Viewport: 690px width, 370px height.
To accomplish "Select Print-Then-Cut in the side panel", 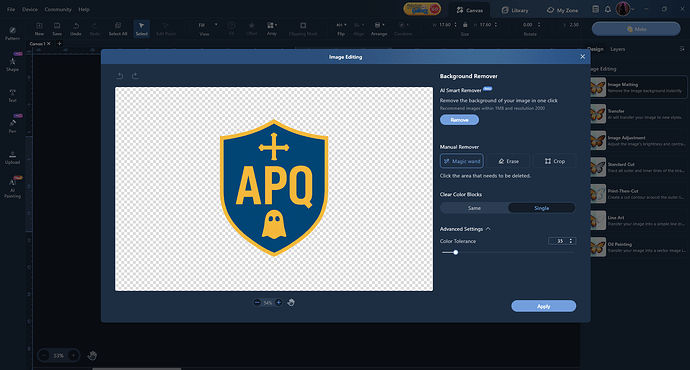I will [x=638, y=194].
